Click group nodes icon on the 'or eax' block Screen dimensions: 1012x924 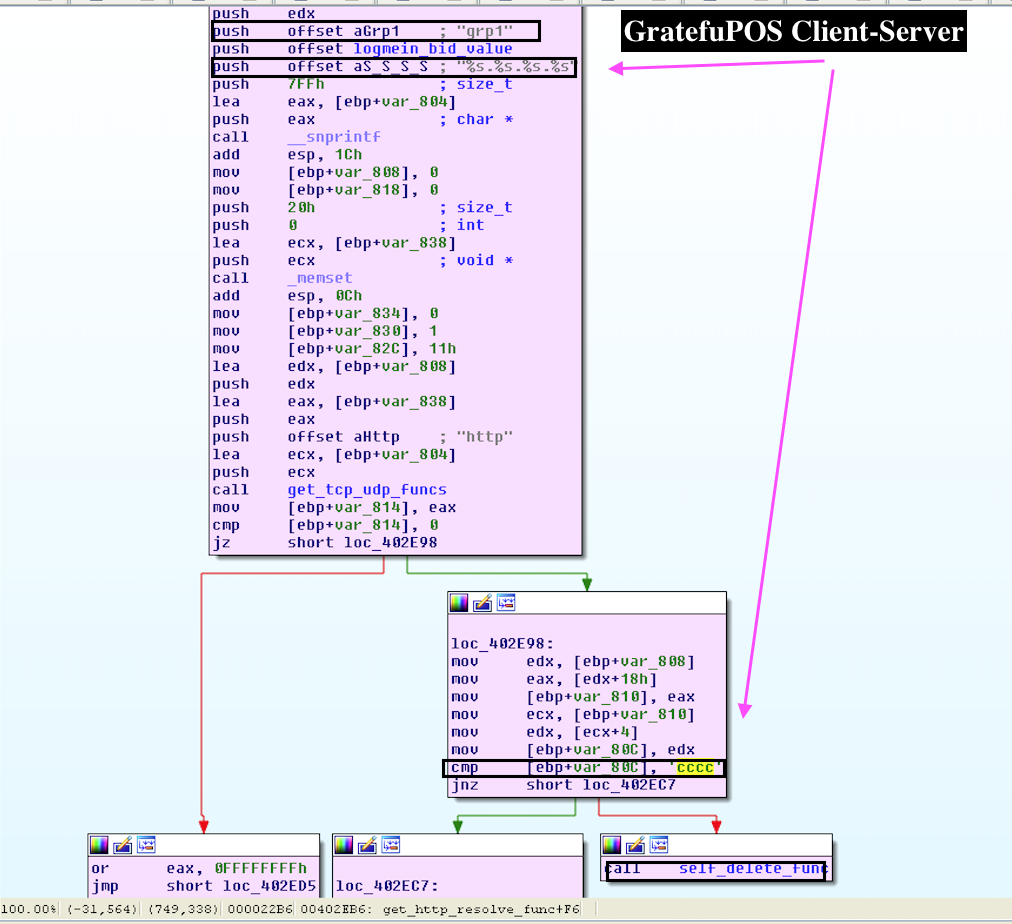146,845
